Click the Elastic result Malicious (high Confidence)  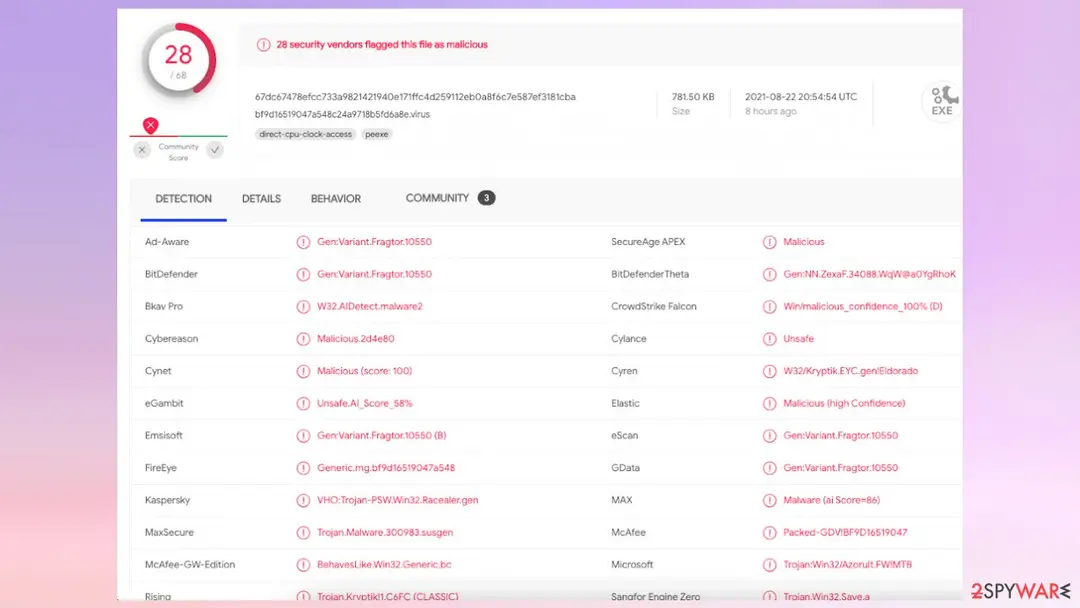844,403
